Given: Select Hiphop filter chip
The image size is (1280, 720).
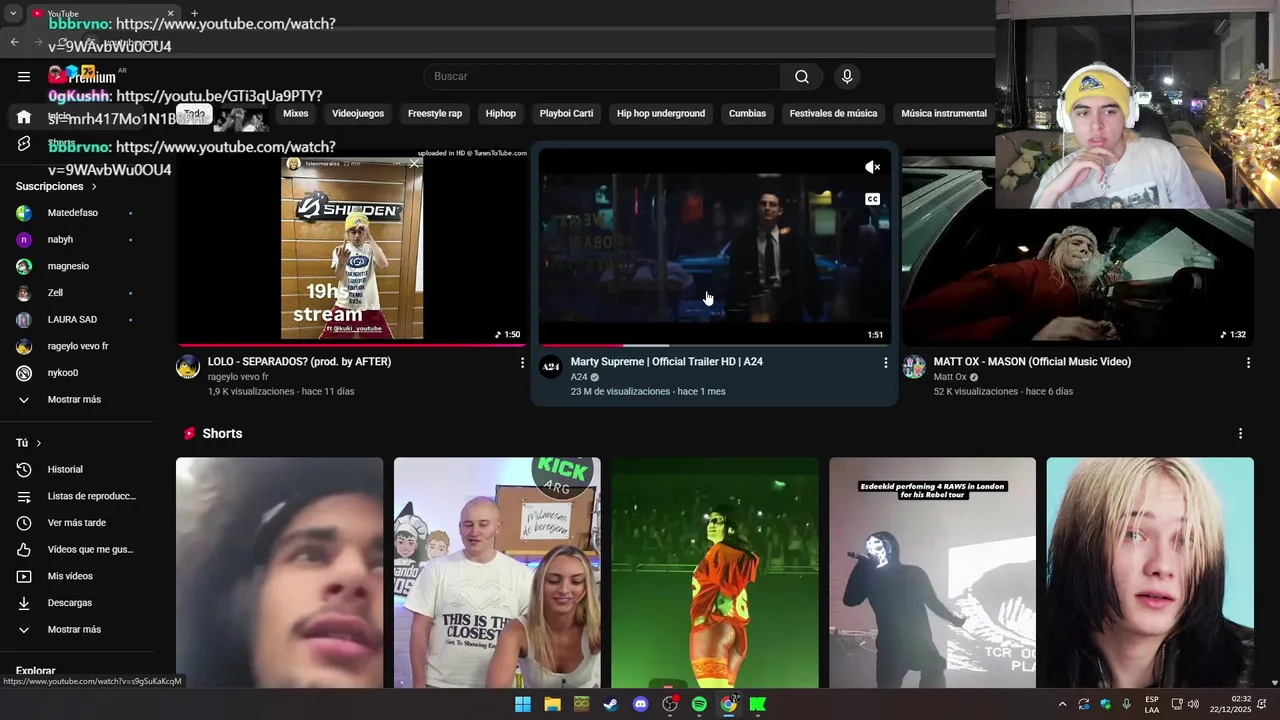Looking at the screenshot, I should [x=501, y=114].
